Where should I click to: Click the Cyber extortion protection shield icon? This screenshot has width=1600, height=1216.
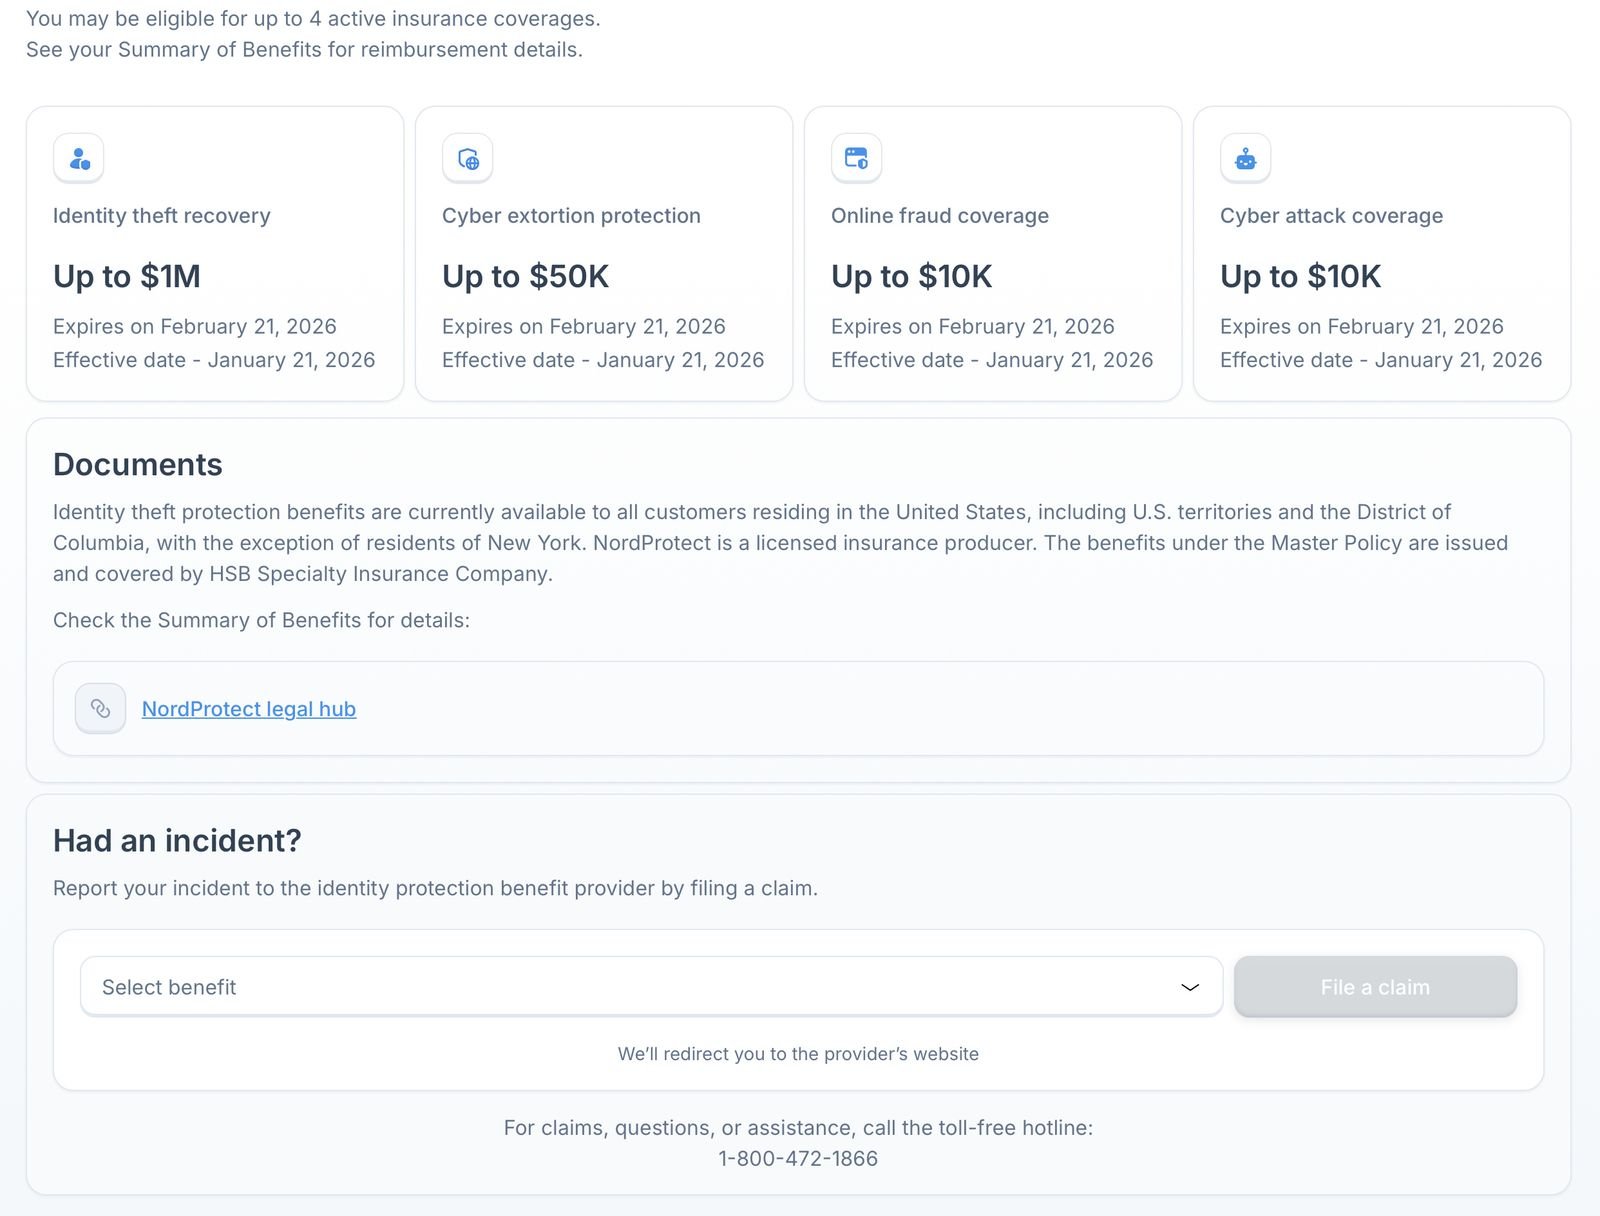coord(468,158)
